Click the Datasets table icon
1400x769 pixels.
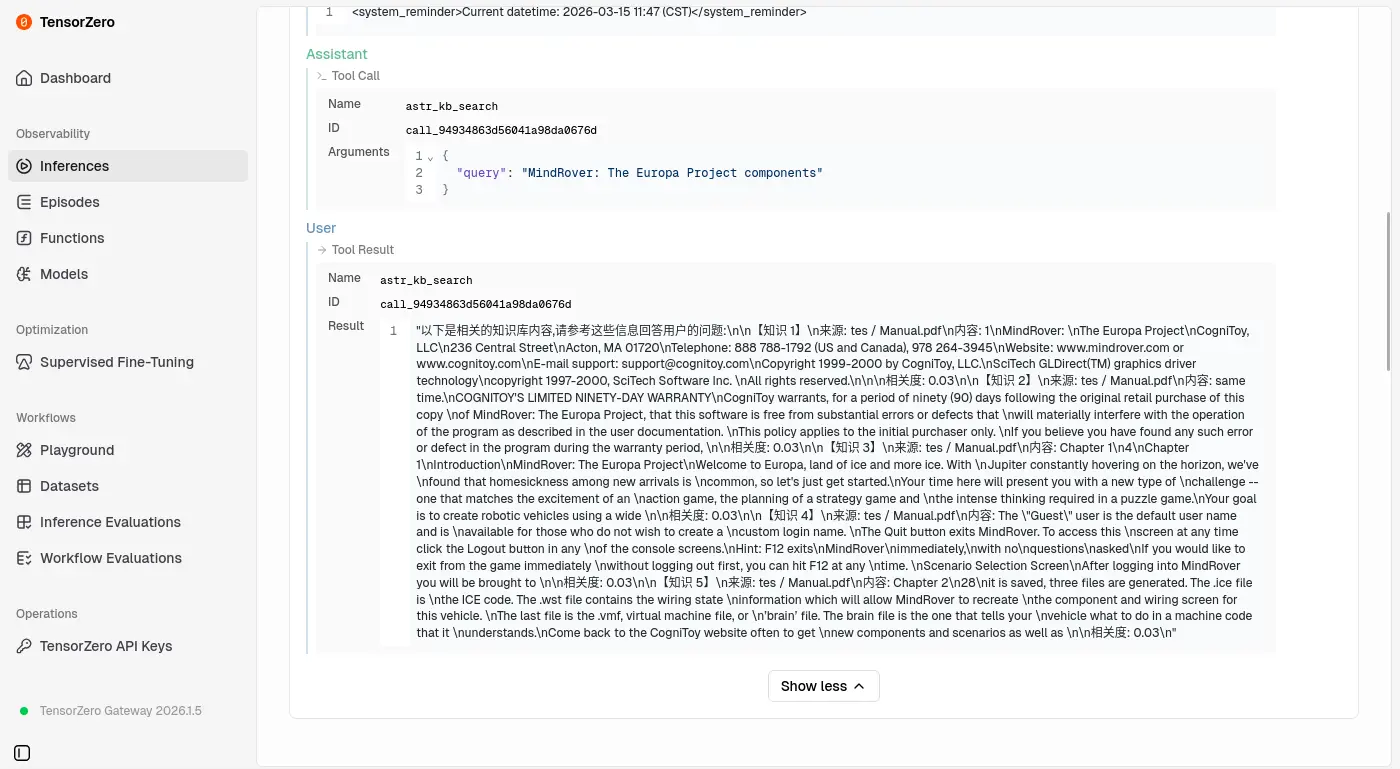[24, 486]
